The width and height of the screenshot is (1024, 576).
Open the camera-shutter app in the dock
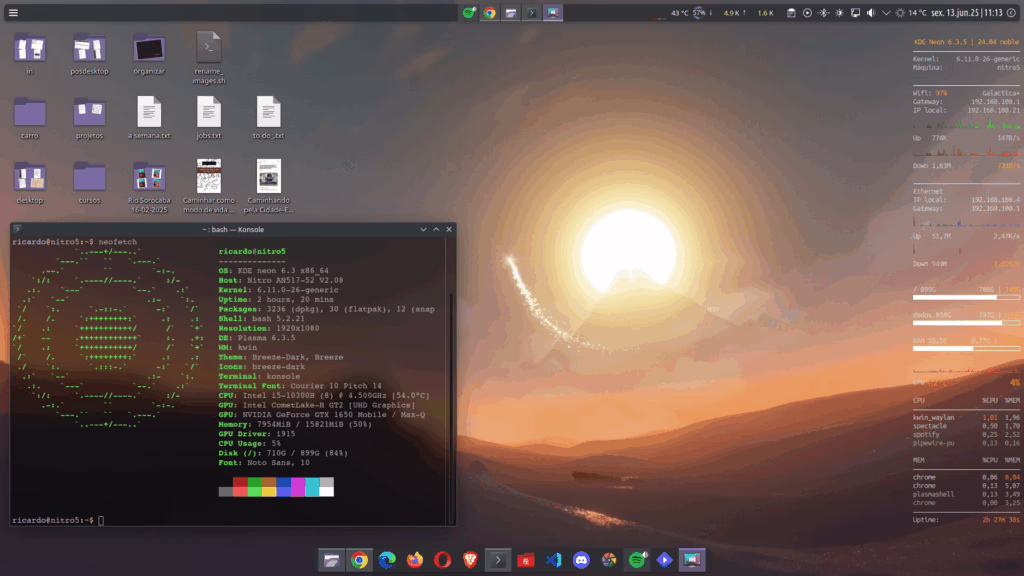609,560
